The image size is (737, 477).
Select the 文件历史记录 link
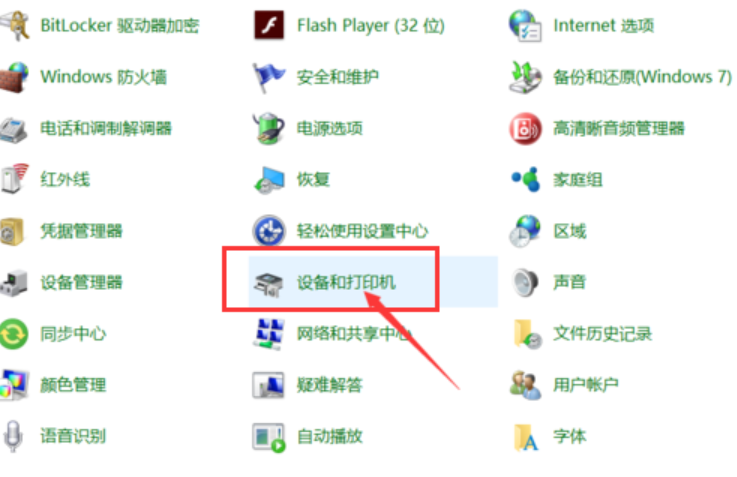click(x=603, y=334)
